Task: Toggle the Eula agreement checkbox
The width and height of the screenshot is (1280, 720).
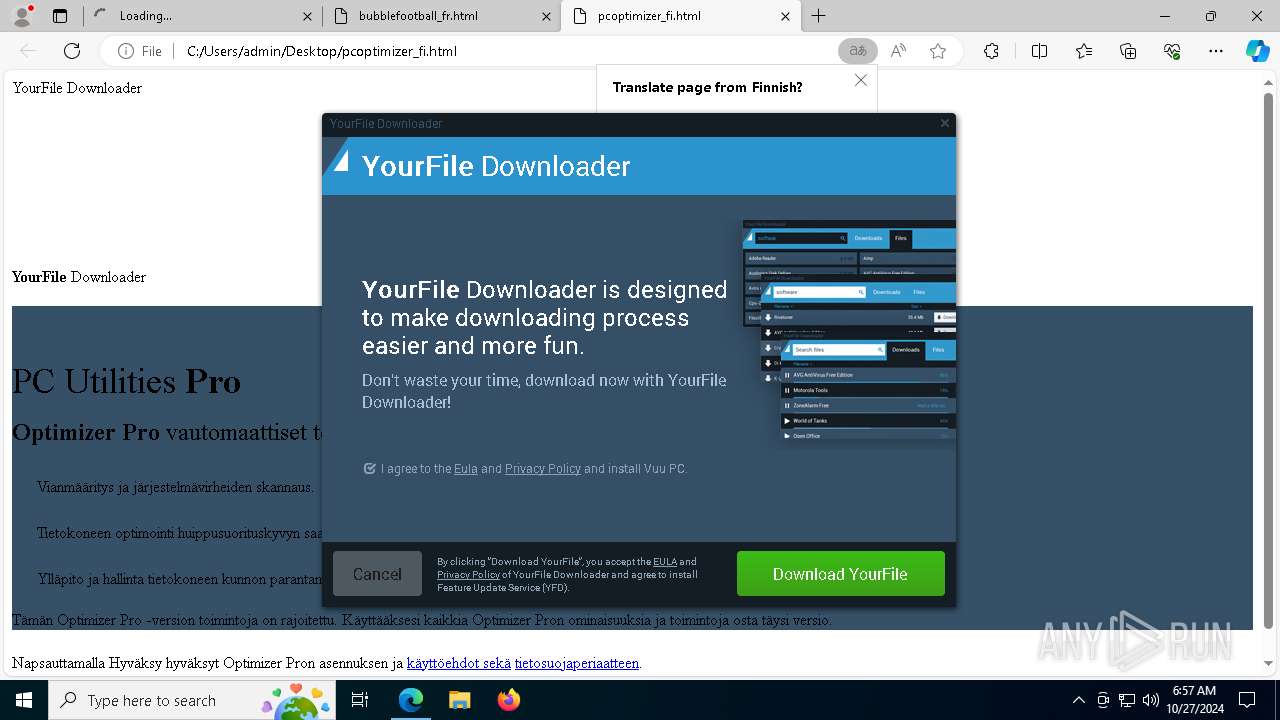Action: (x=370, y=468)
